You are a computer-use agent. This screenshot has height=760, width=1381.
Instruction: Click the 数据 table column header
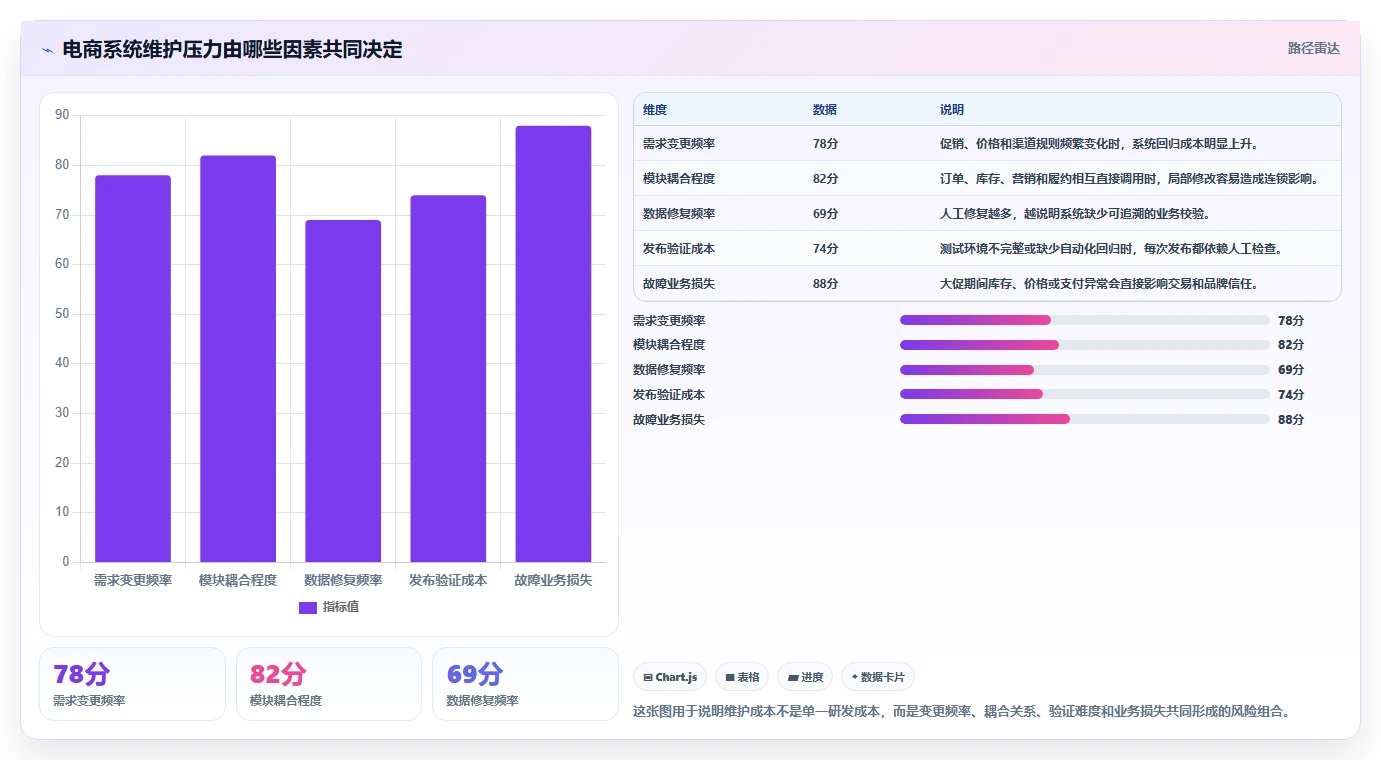tap(825, 110)
